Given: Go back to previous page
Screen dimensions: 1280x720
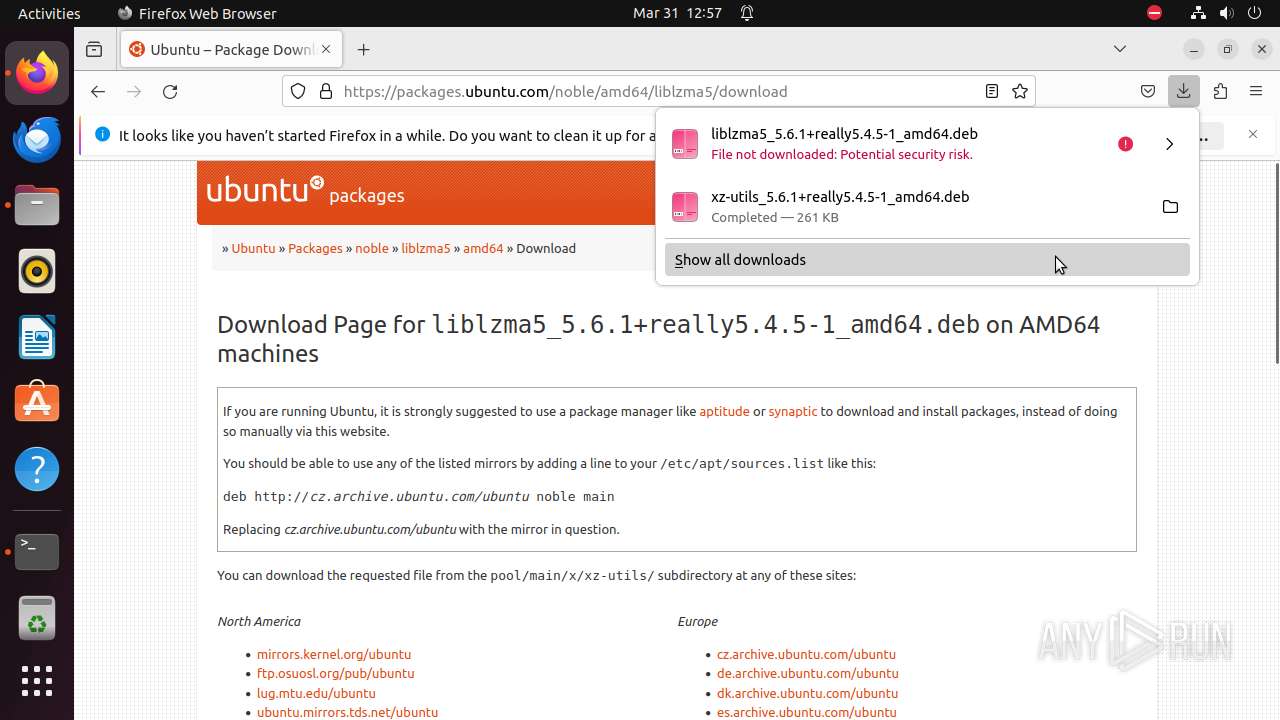Looking at the screenshot, I should point(97,91).
